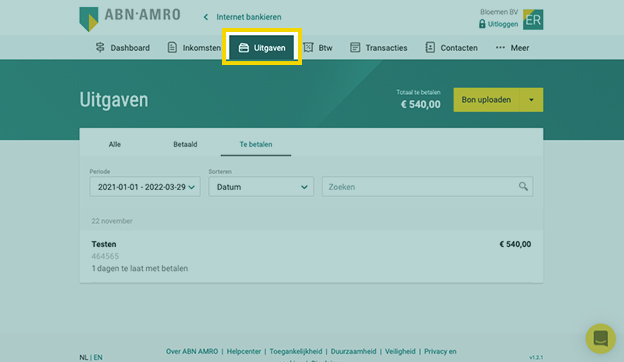
Task: Click the invoice number 464565
Action: pos(105,256)
